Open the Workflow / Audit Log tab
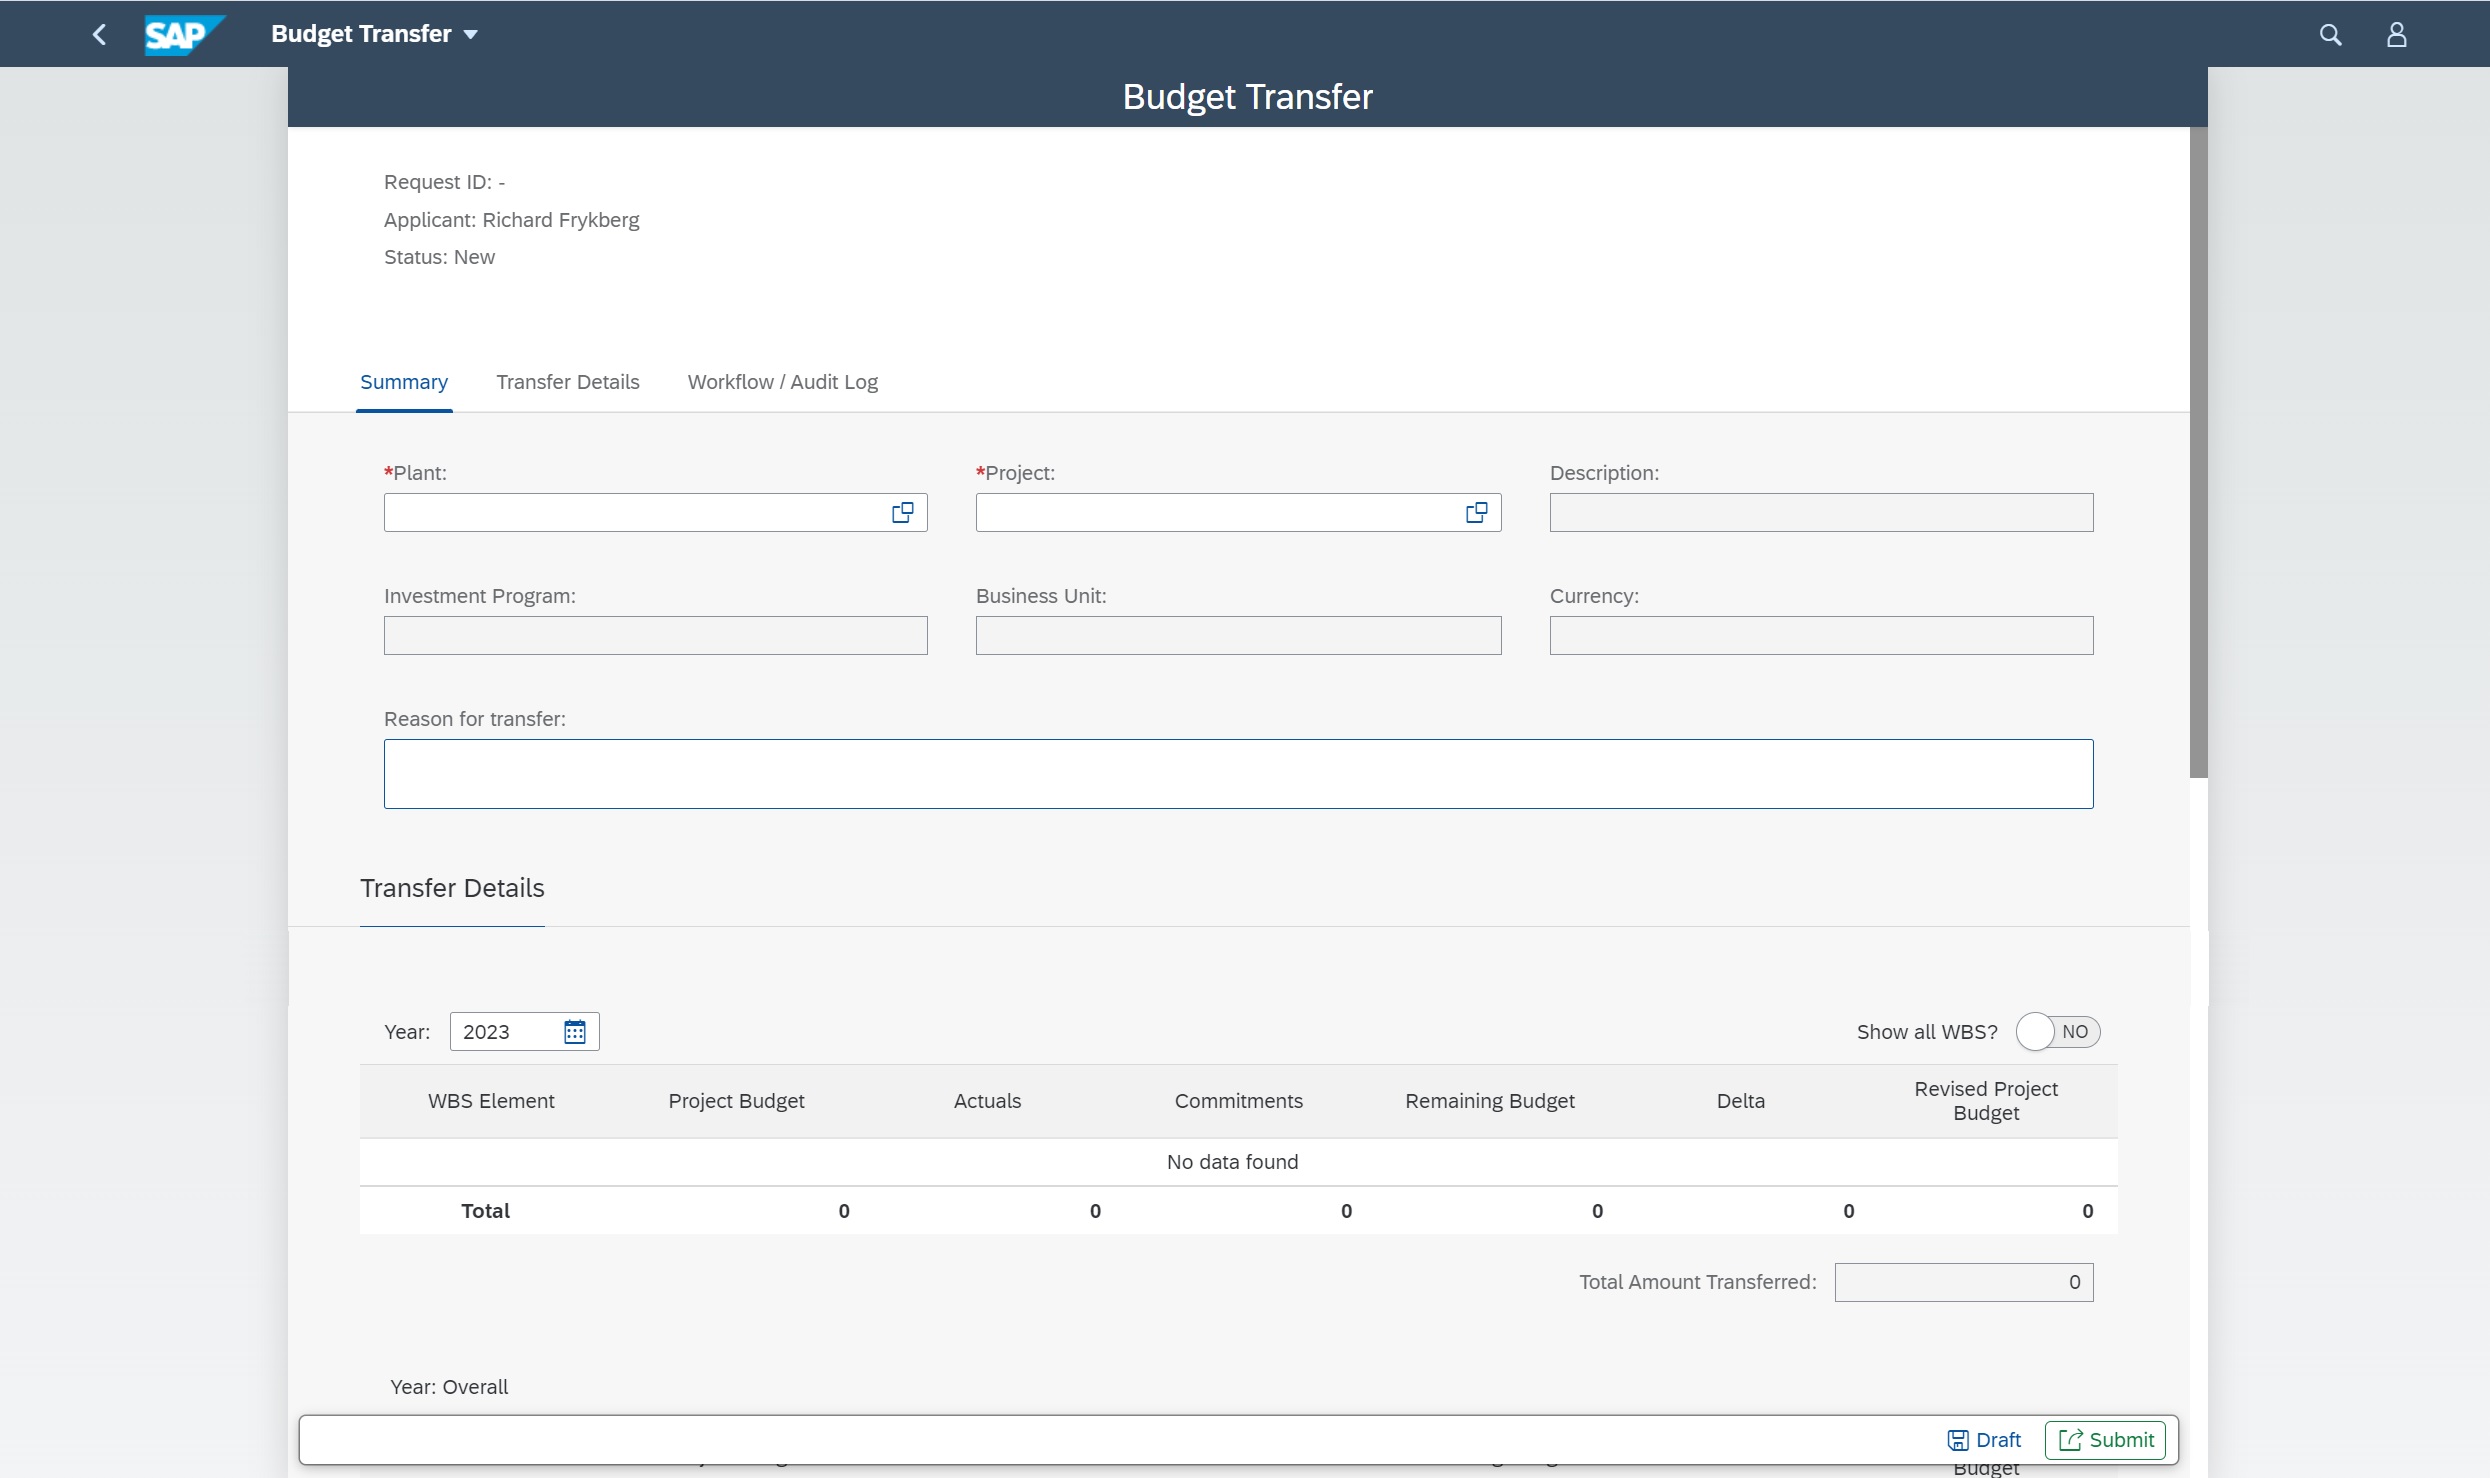The height and width of the screenshot is (1478, 2490). click(x=782, y=381)
